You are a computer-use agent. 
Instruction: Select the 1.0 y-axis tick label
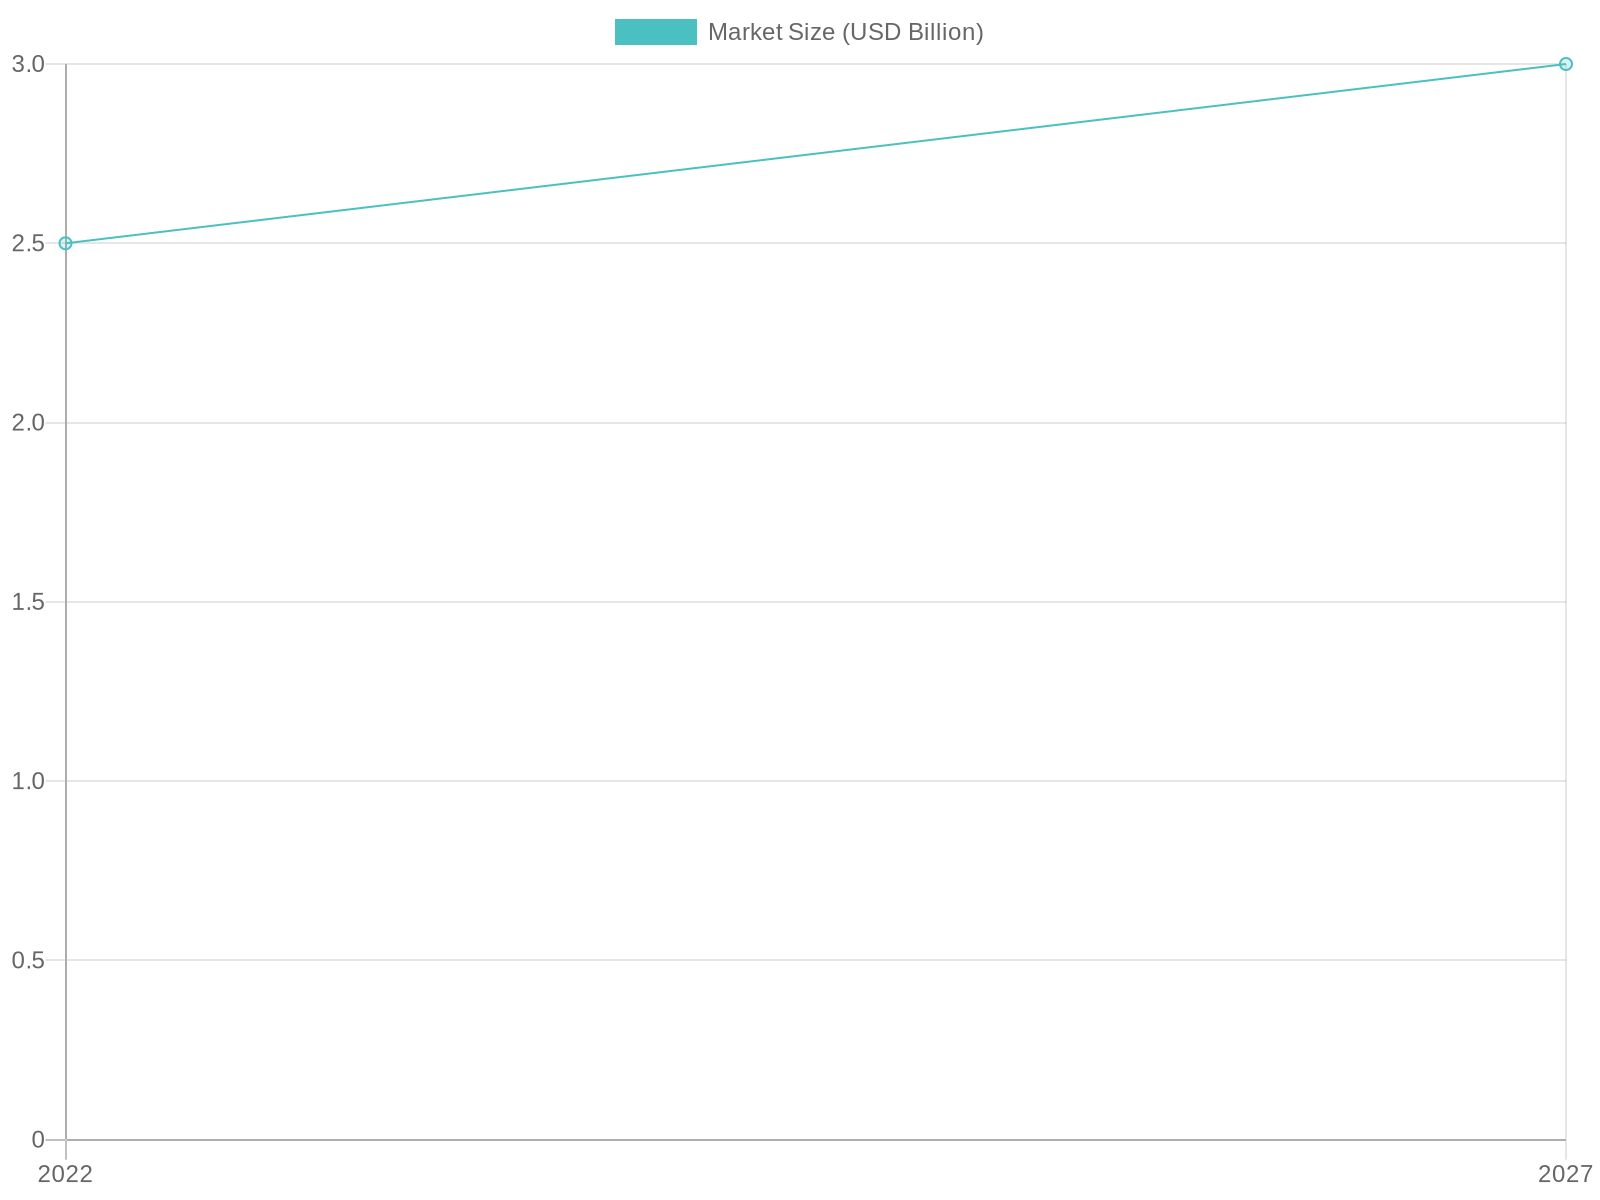click(28, 781)
